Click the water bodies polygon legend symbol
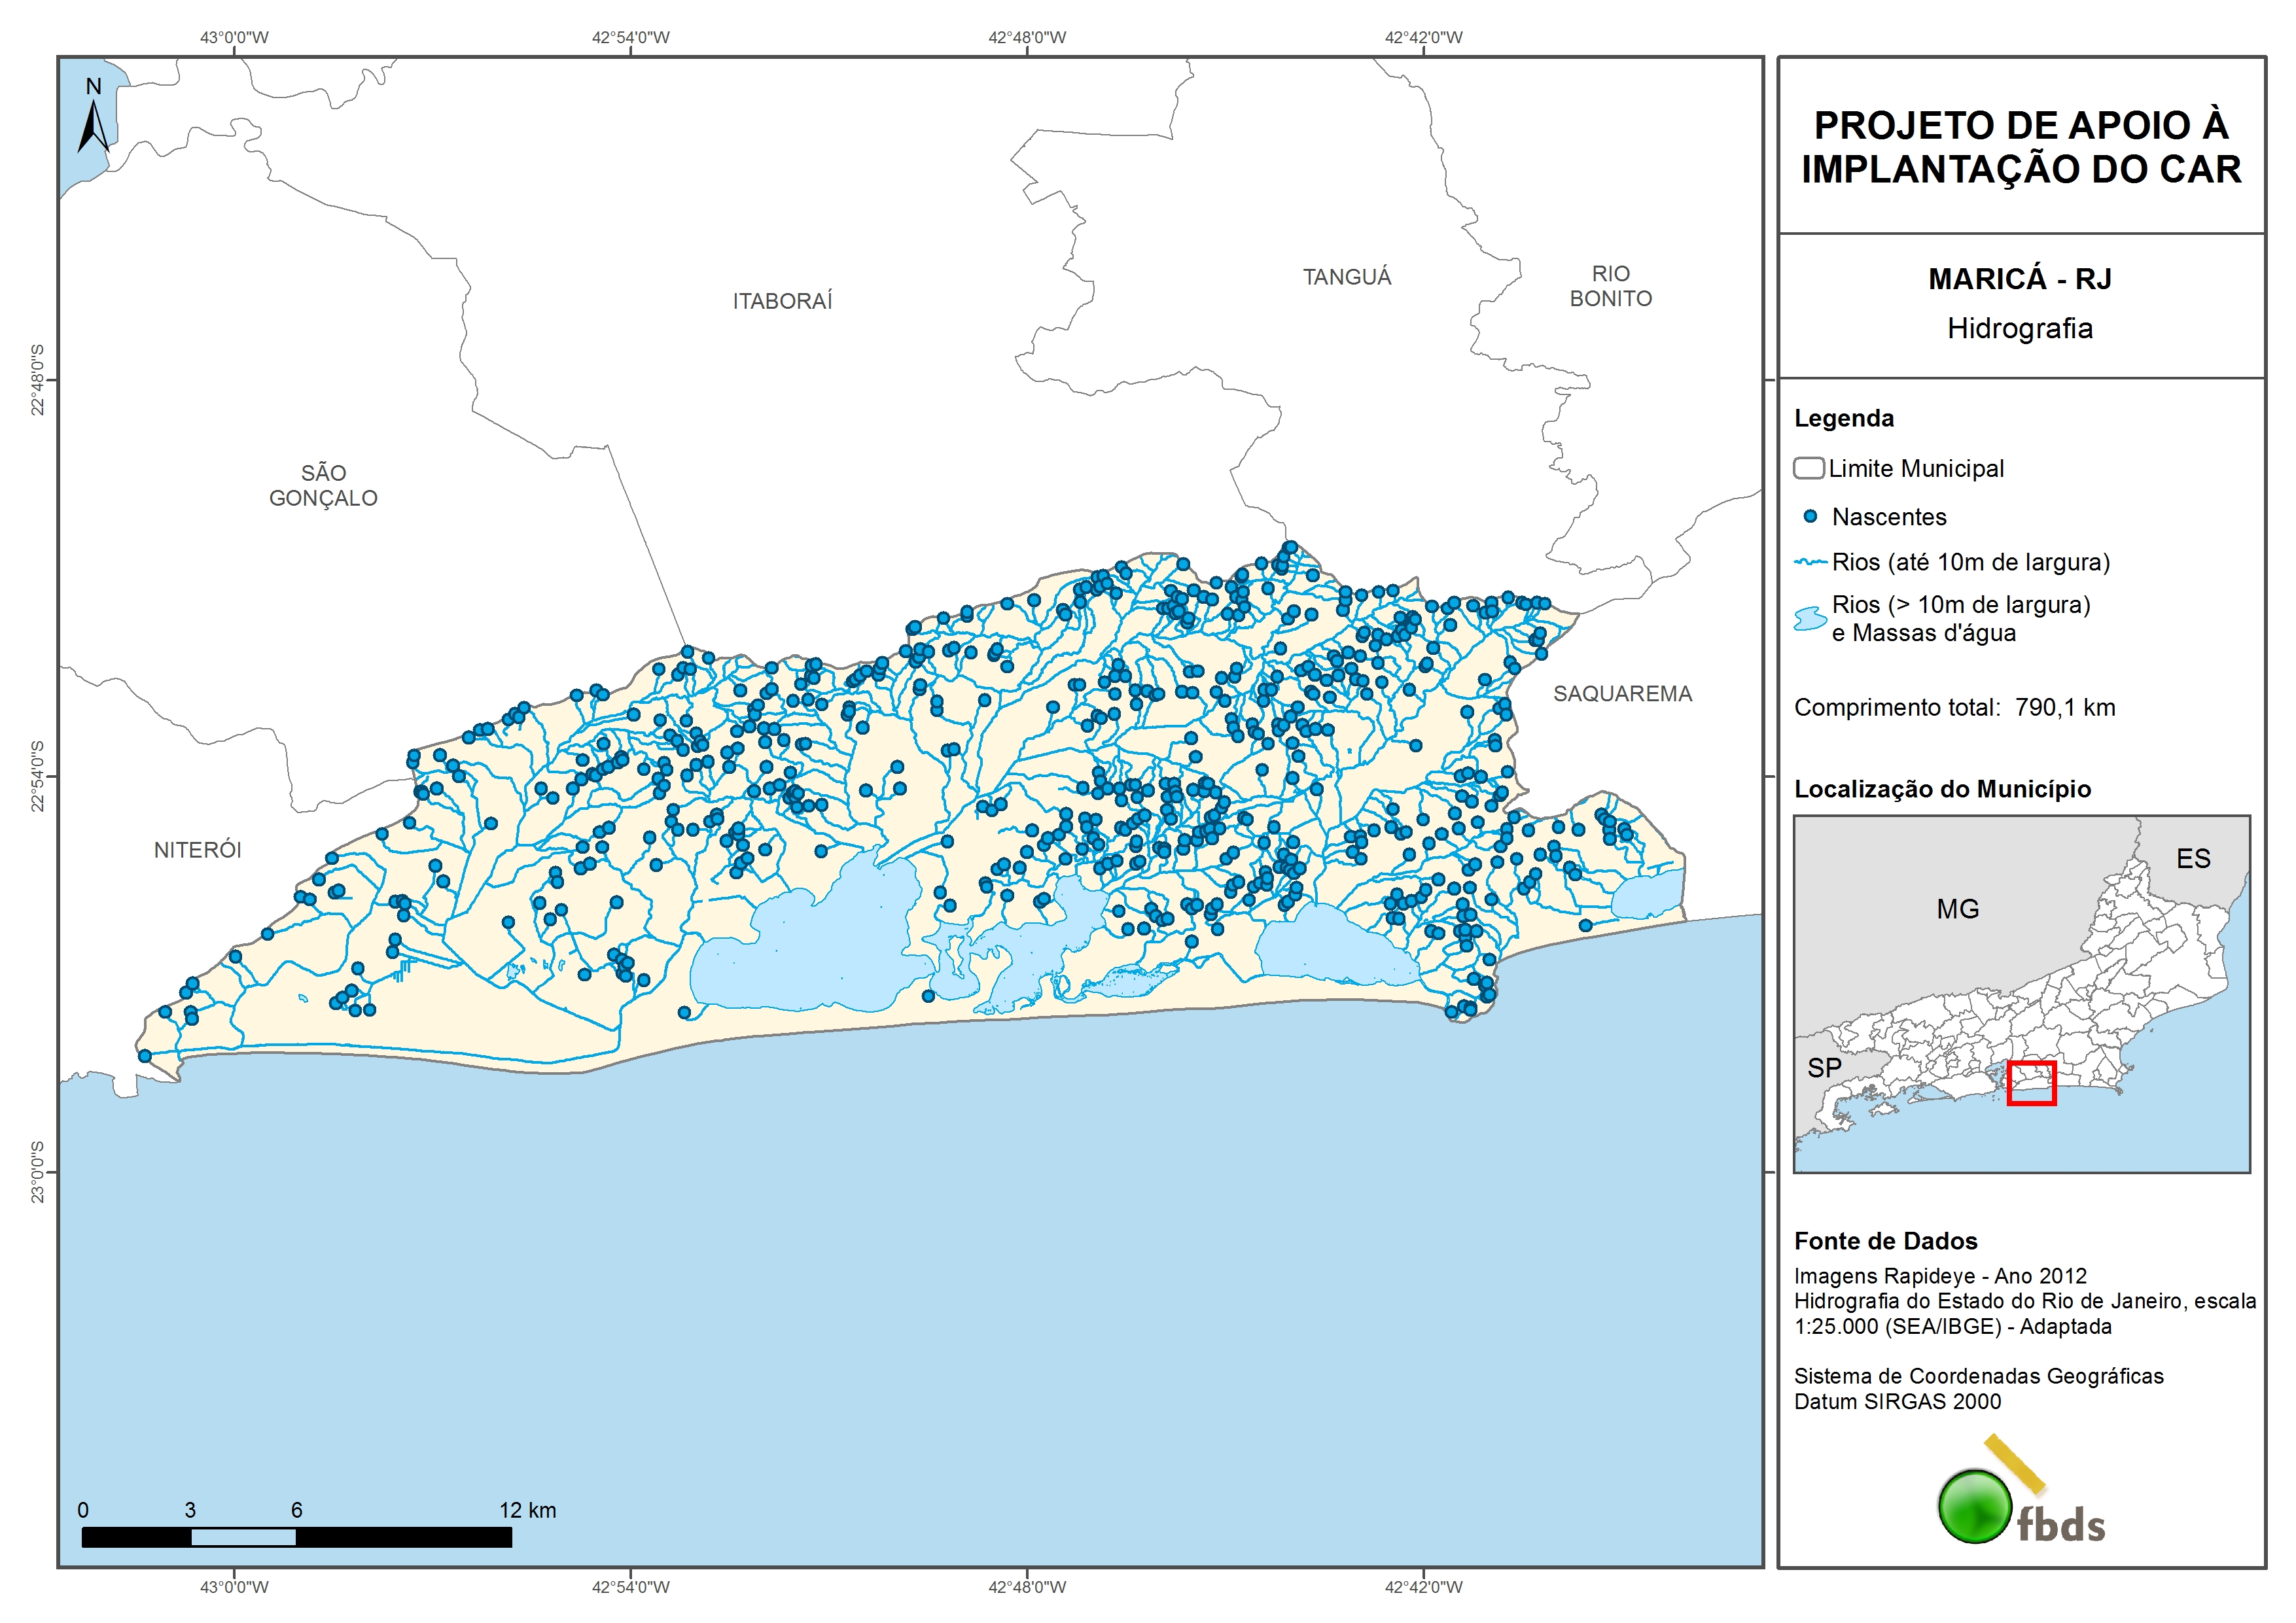Screen dimensions: 2296x1623 [1810, 619]
